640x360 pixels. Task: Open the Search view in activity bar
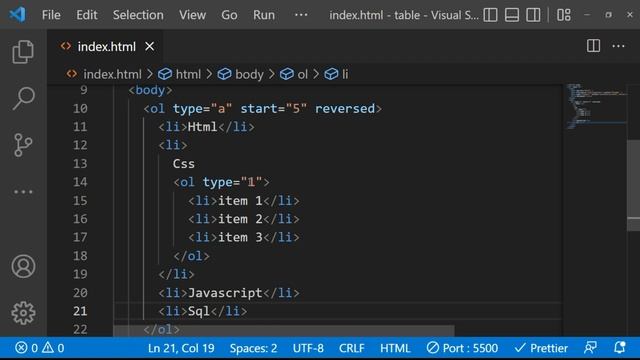click(x=23, y=98)
